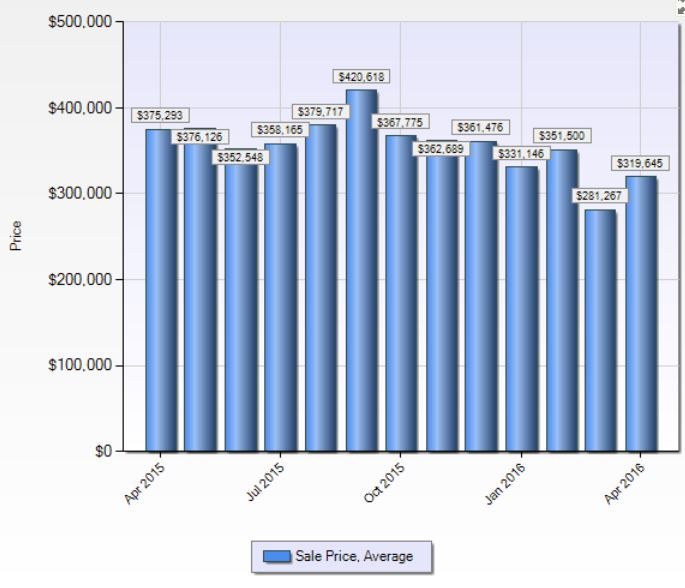Click the $379,717 value label
This screenshot has height=588, width=685.
[x=320, y=112]
